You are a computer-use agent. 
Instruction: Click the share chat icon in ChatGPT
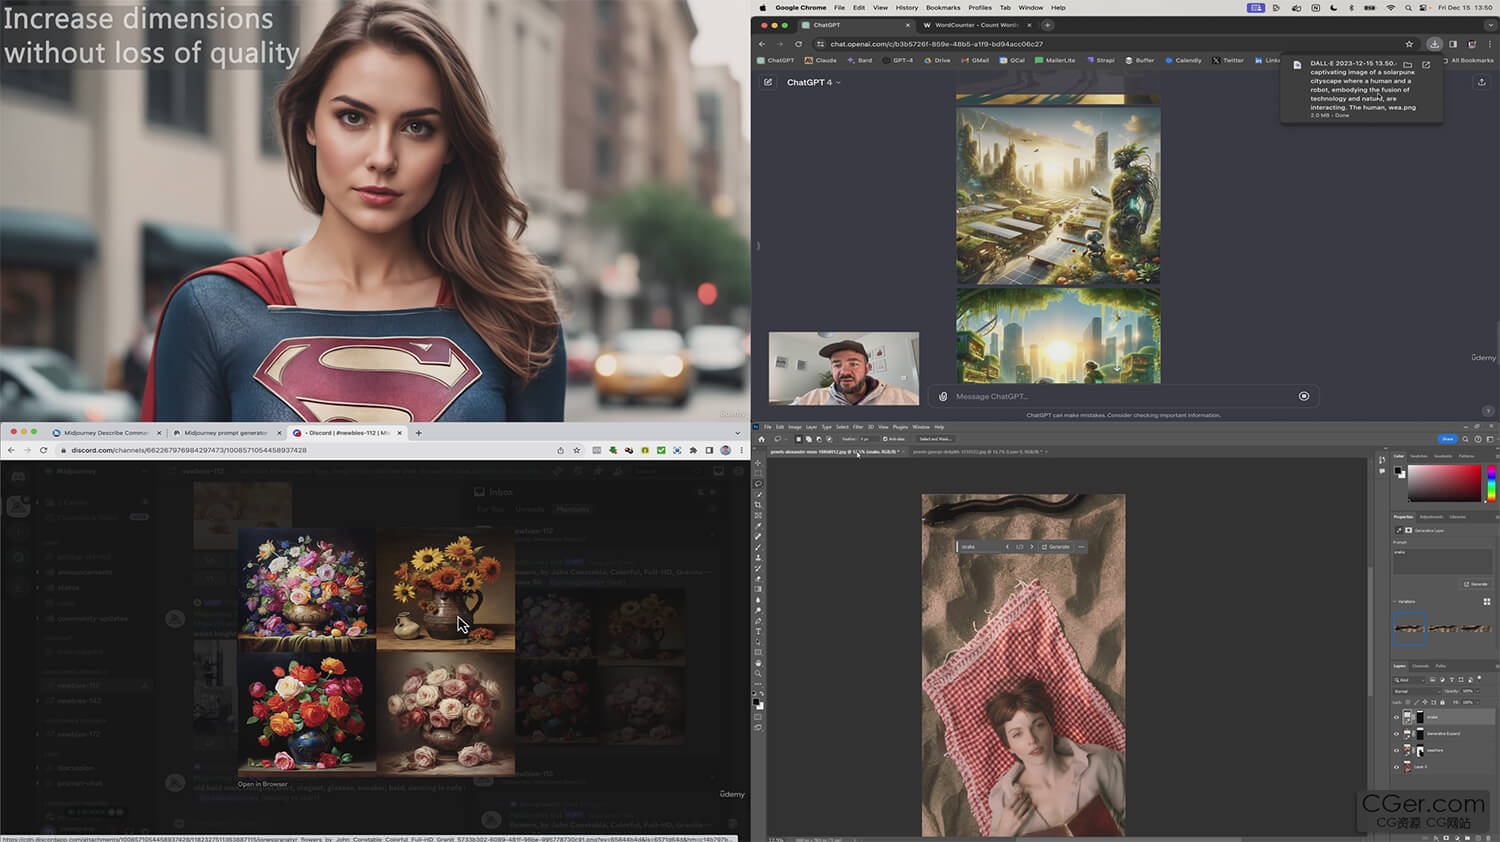pos(1482,82)
